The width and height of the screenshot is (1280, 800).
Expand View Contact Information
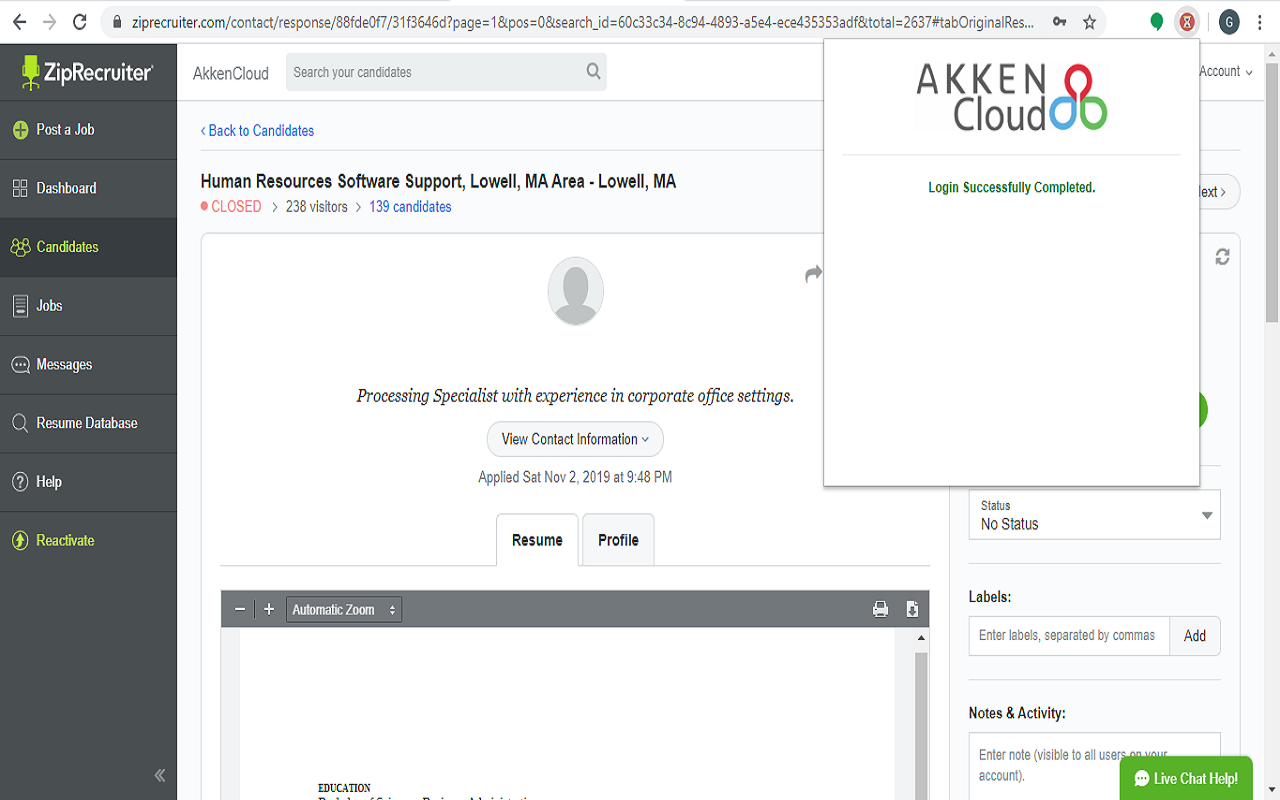click(x=575, y=439)
